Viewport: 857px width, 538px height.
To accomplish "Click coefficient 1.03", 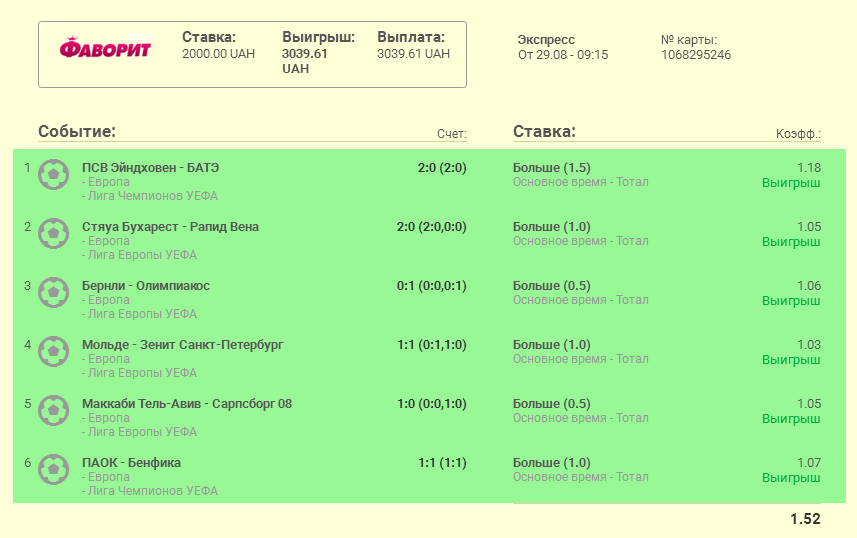I will coord(809,345).
